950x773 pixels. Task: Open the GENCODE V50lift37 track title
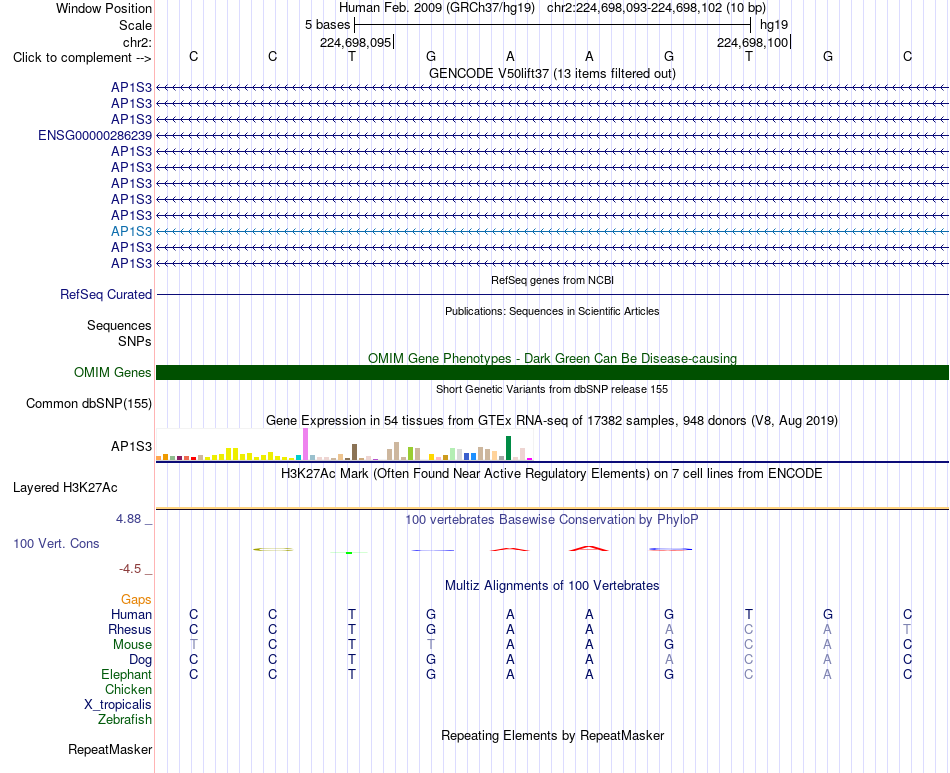pos(552,73)
